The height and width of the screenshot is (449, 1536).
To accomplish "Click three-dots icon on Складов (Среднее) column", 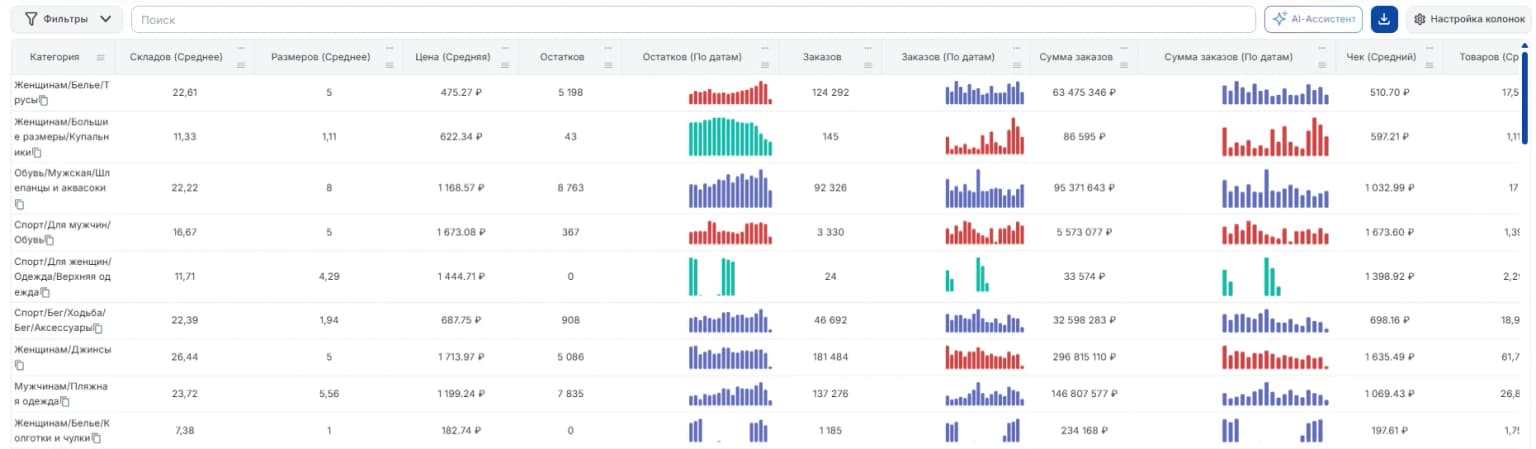I will coord(240,48).
